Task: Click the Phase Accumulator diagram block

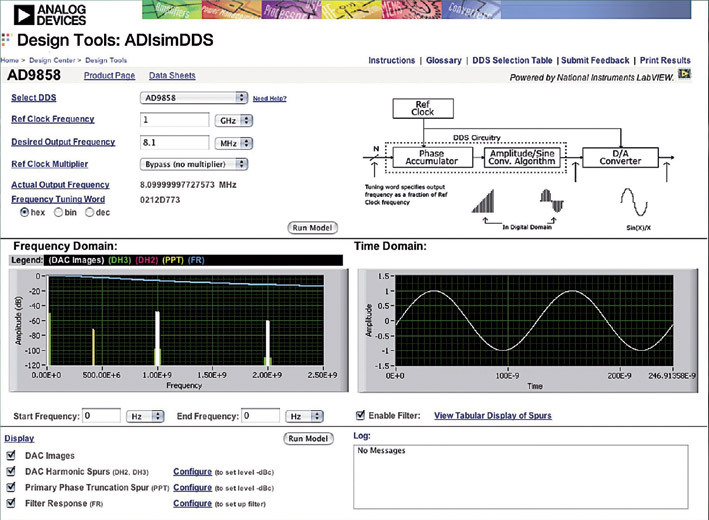Action: pyautogui.click(x=432, y=157)
